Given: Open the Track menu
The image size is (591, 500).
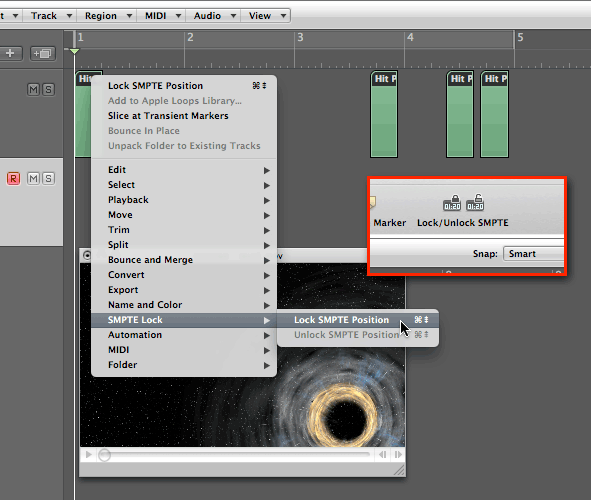Looking at the screenshot, I should 50,16.
